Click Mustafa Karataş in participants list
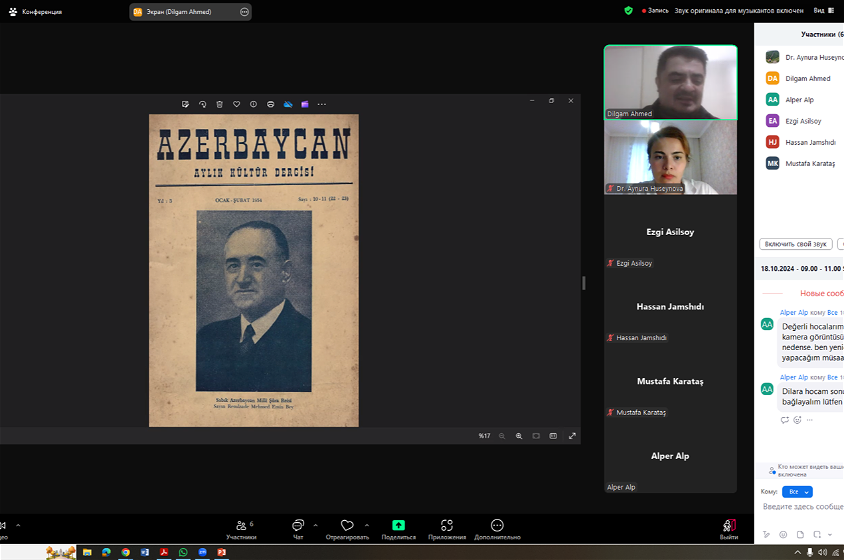The height and width of the screenshot is (560, 844). [802, 163]
